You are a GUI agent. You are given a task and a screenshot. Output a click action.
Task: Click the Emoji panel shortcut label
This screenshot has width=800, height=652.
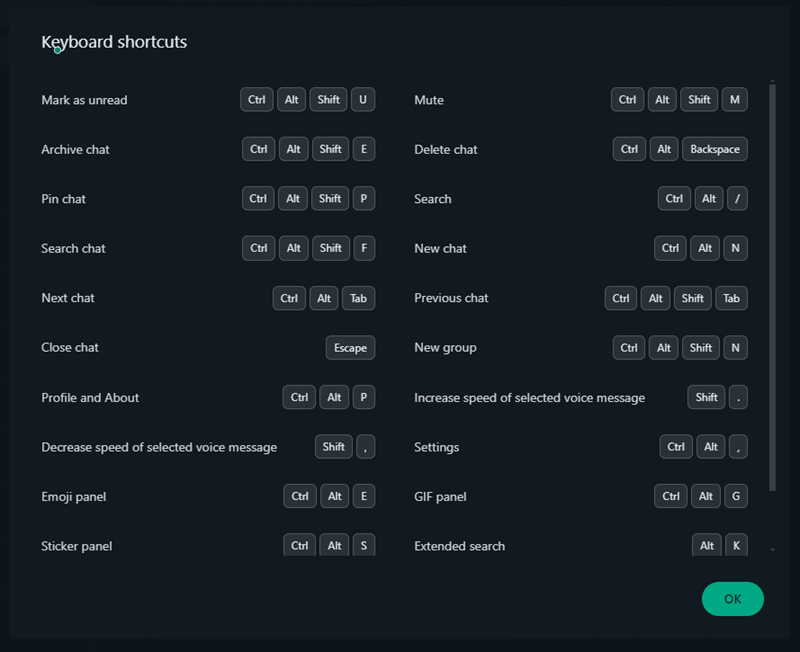click(74, 497)
